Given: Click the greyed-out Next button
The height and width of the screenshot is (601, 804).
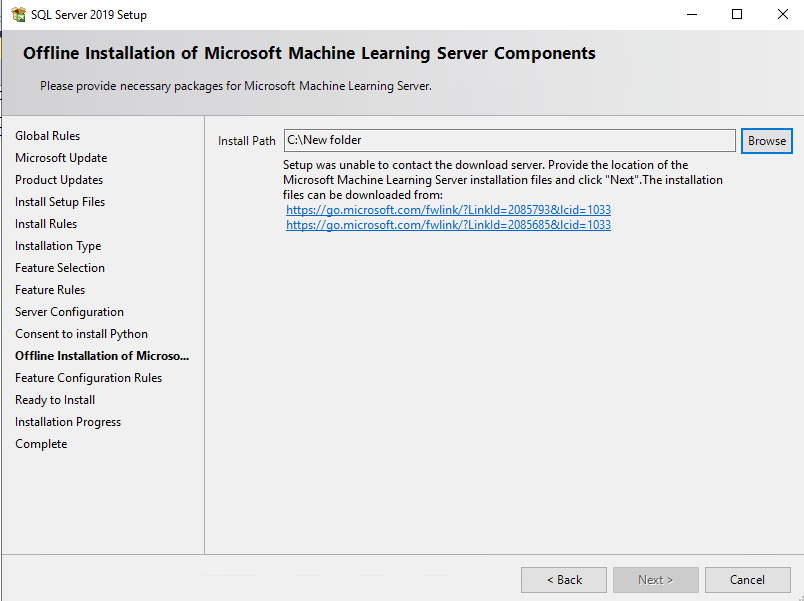Looking at the screenshot, I should click(x=656, y=579).
